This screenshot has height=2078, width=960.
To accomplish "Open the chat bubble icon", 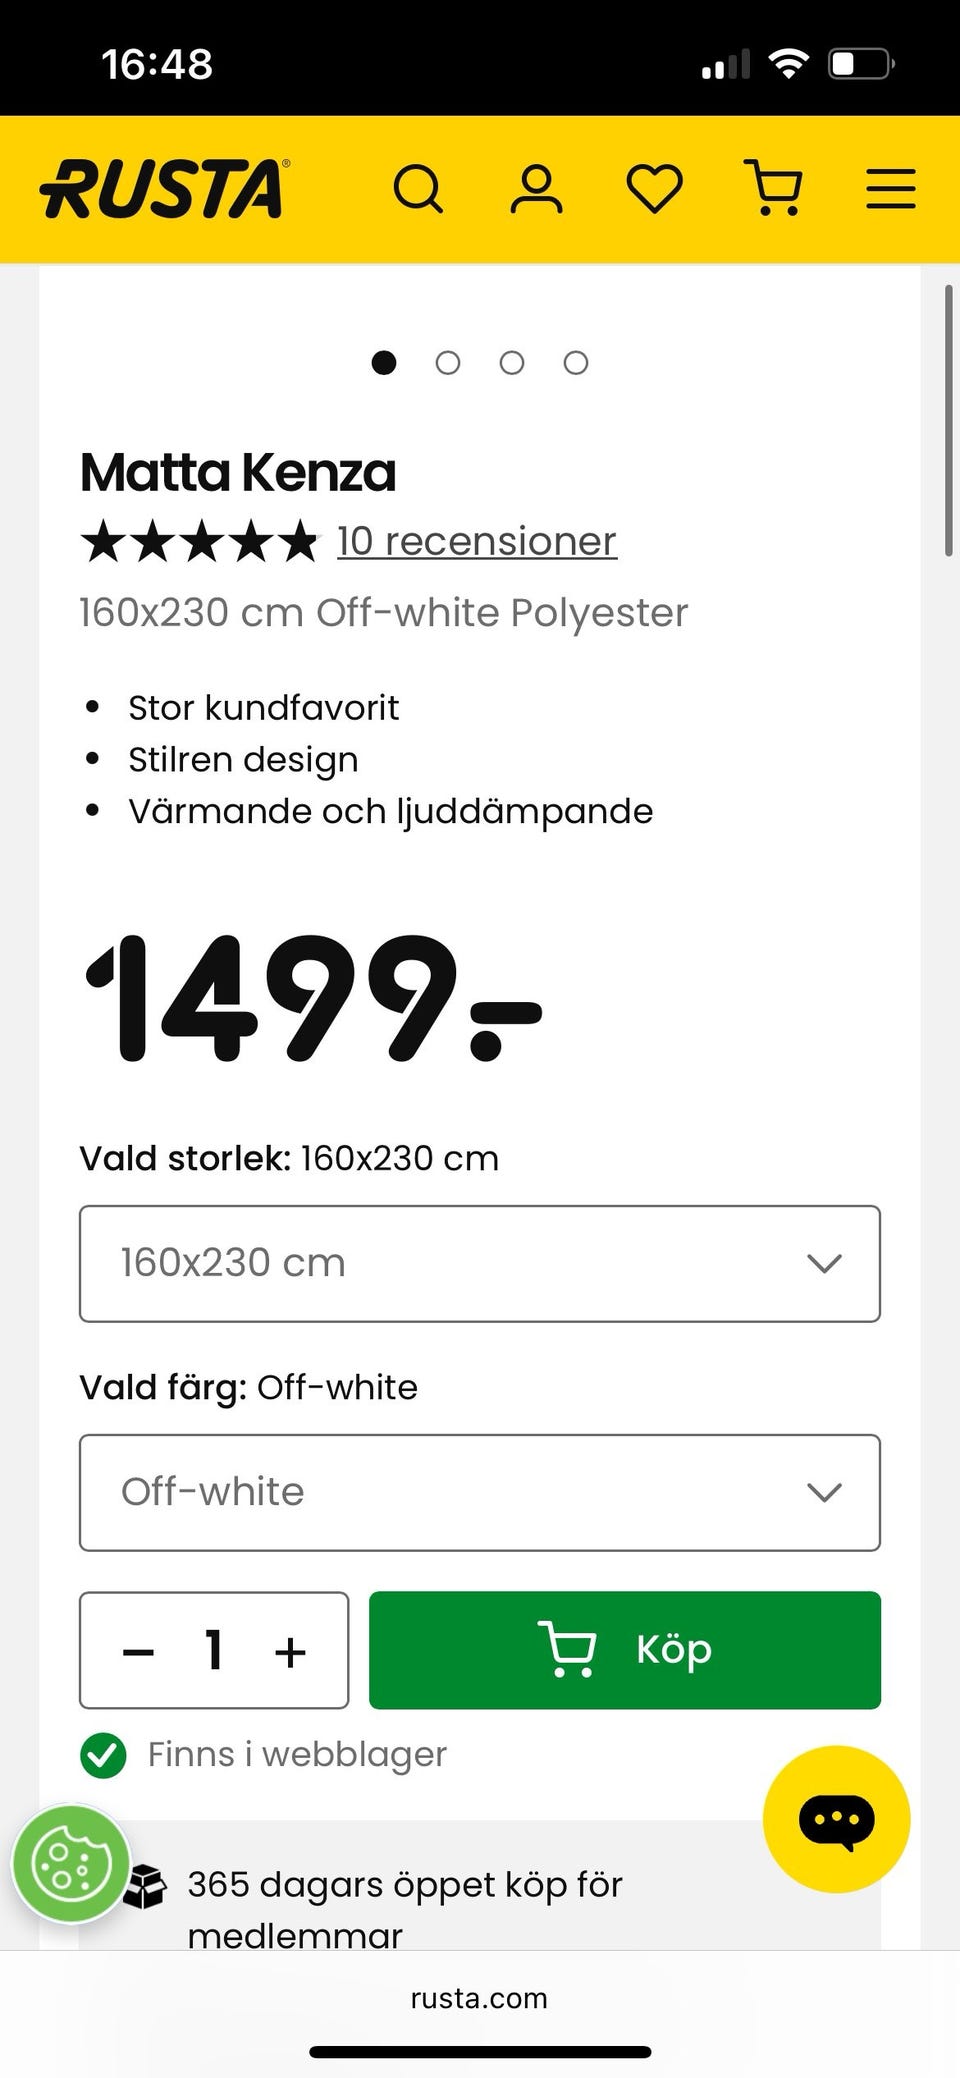I will pos(837,1820).
